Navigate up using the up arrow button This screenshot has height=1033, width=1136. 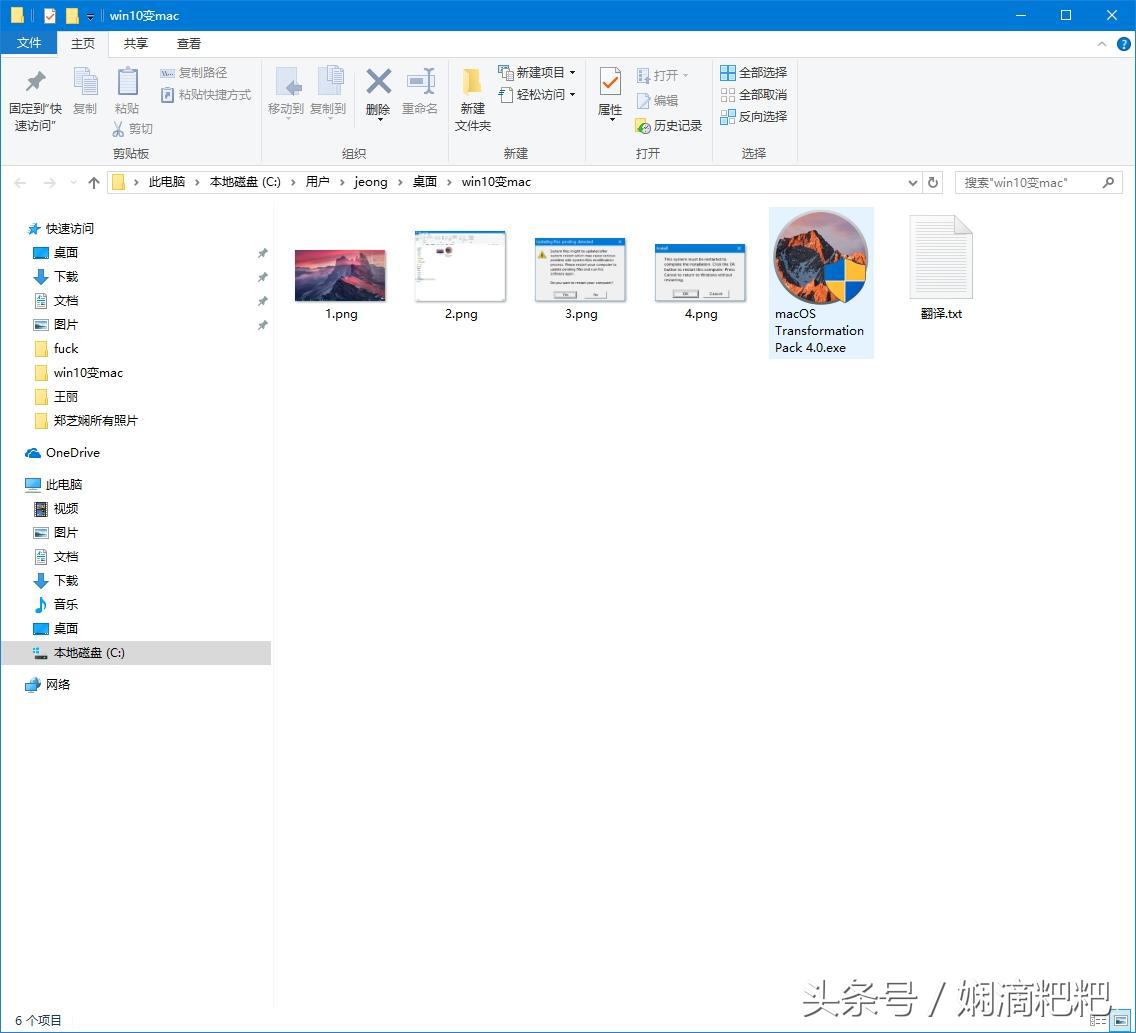pos(94,182)
